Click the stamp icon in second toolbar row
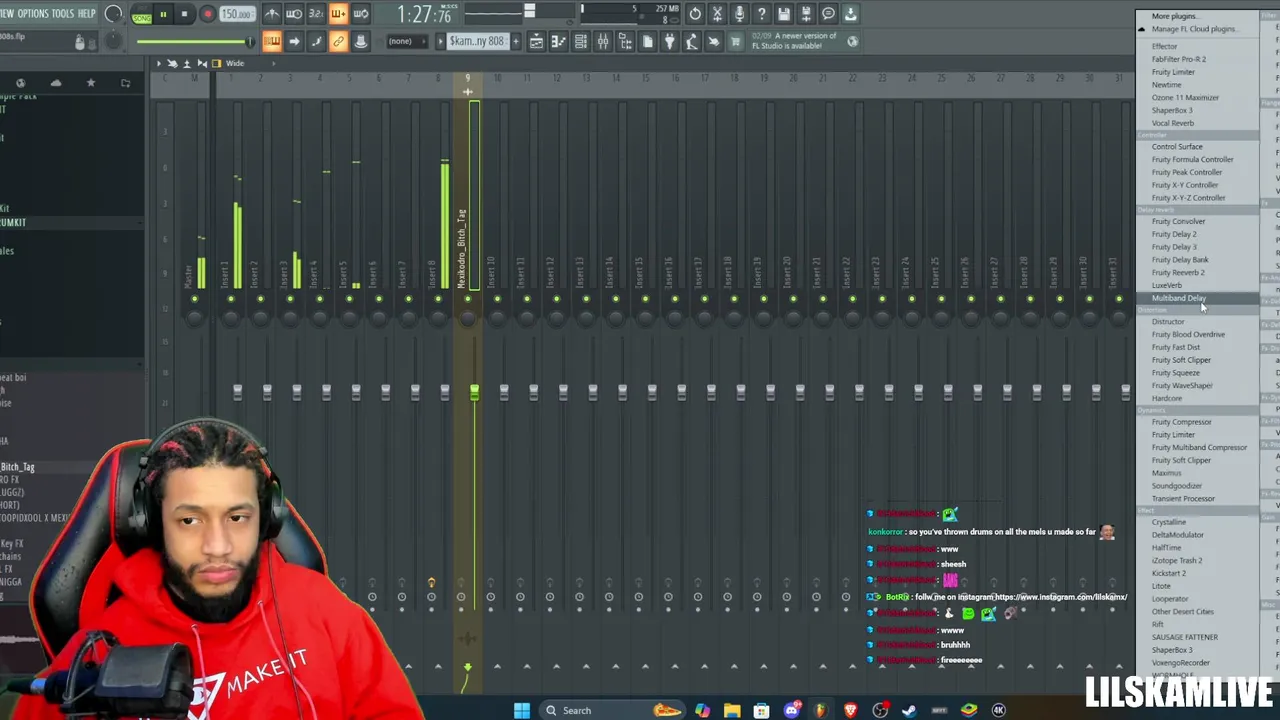Screen dimensions: 1280x720 [360, 41]
